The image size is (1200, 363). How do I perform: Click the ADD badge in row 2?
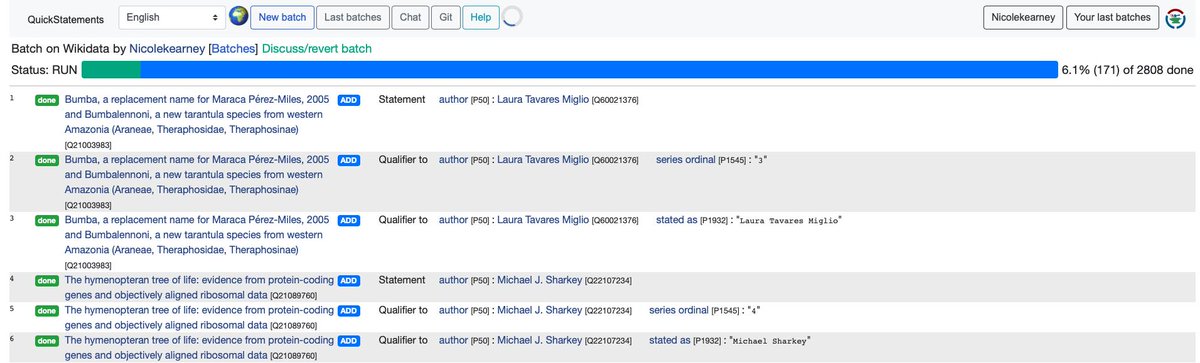(x=349, y=160)
